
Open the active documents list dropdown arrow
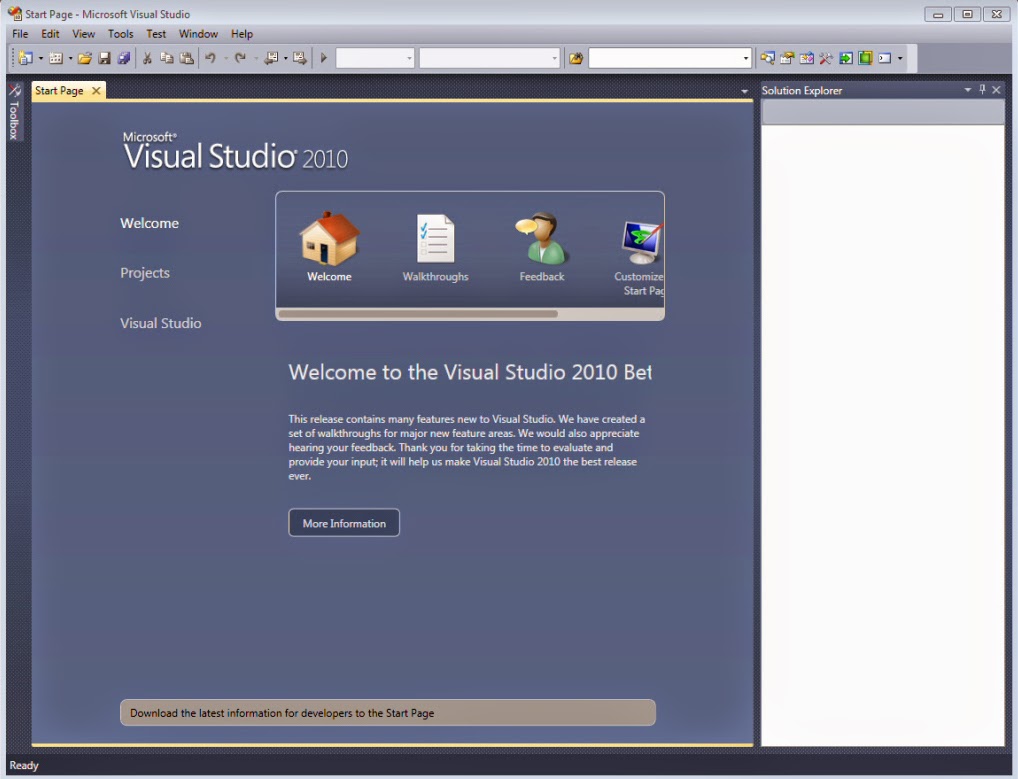point(744,92)
